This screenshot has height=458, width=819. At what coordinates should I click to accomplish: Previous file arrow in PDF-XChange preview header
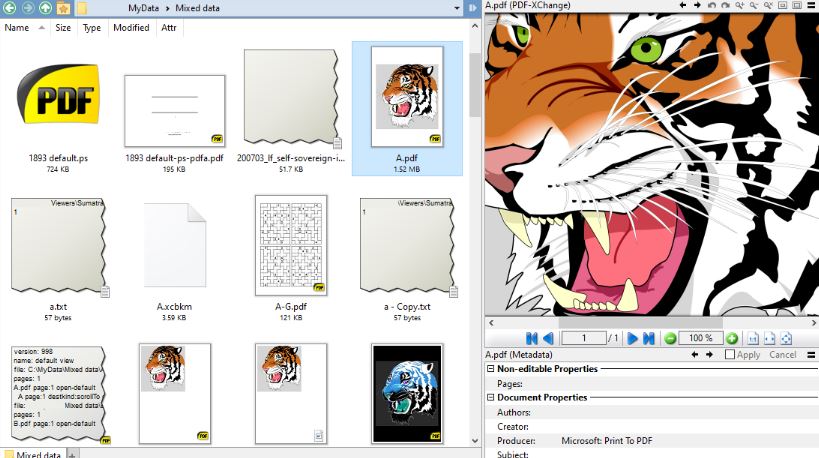click(x=683, y=5)
